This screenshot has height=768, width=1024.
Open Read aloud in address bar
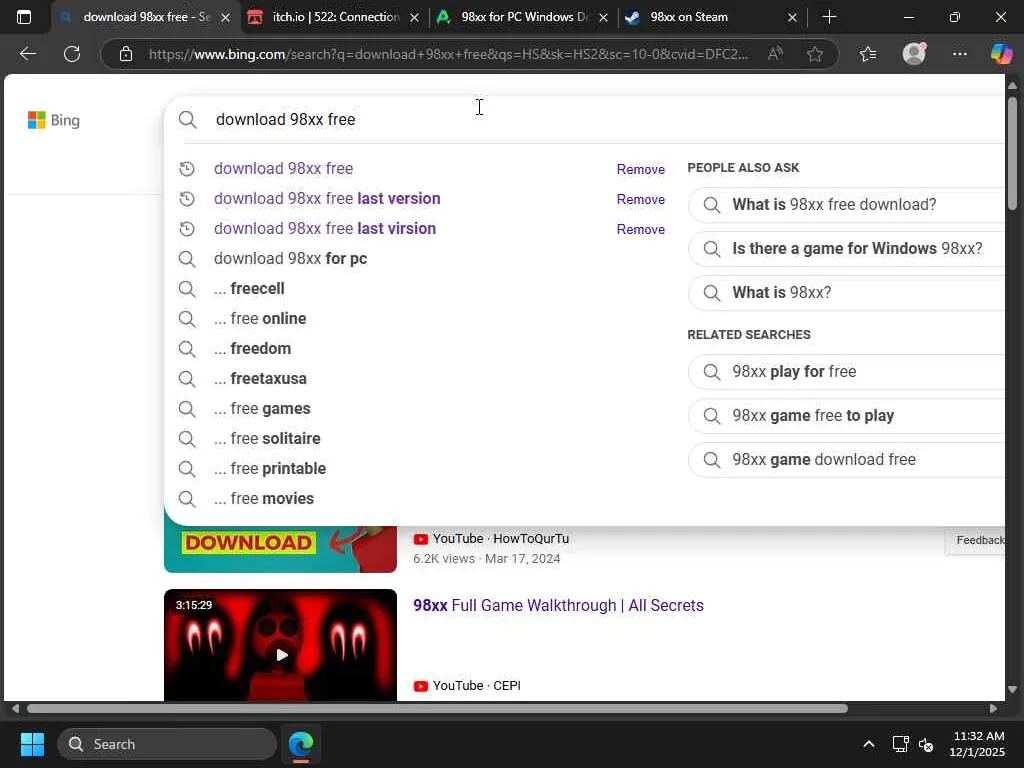pos(775,54)
